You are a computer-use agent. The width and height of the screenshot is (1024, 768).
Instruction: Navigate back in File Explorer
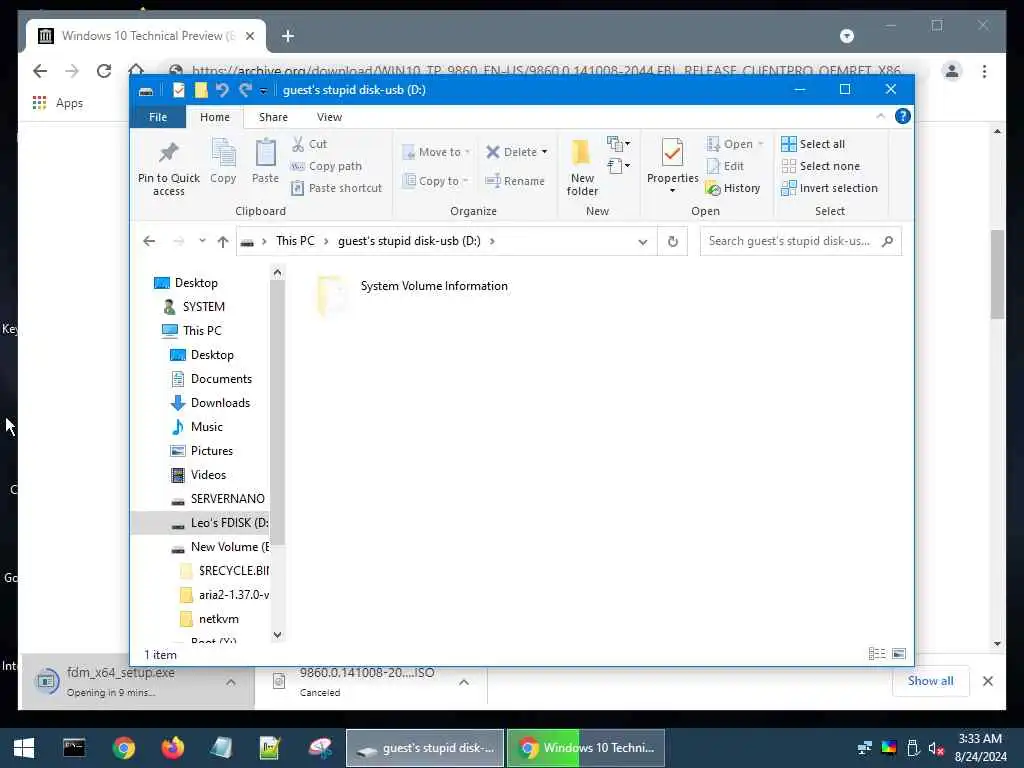point(149,241)
